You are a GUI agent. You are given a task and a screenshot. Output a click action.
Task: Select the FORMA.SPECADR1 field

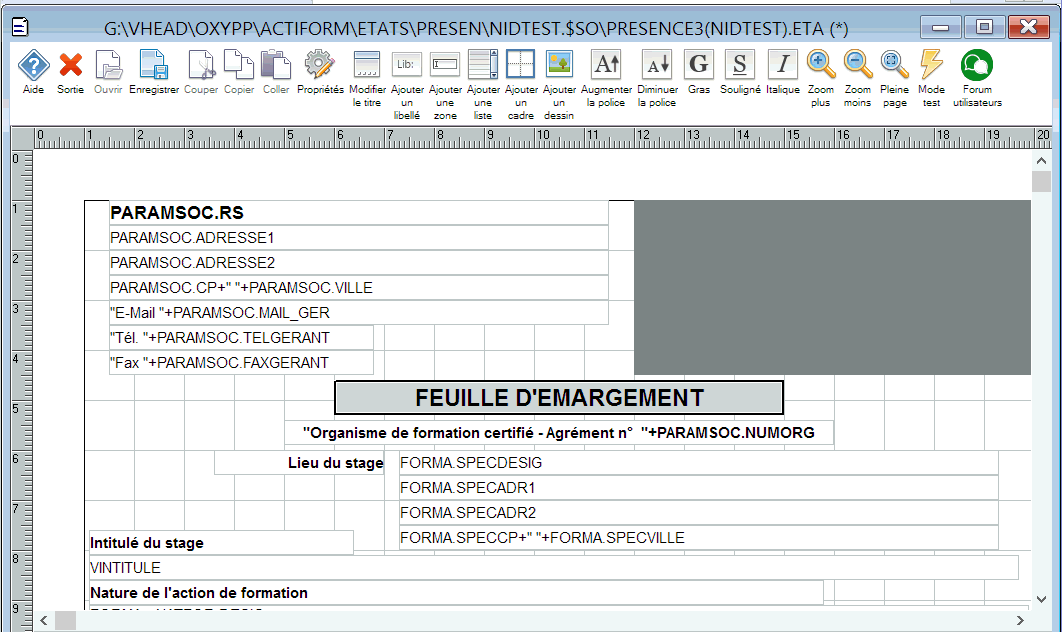[698, 488]
